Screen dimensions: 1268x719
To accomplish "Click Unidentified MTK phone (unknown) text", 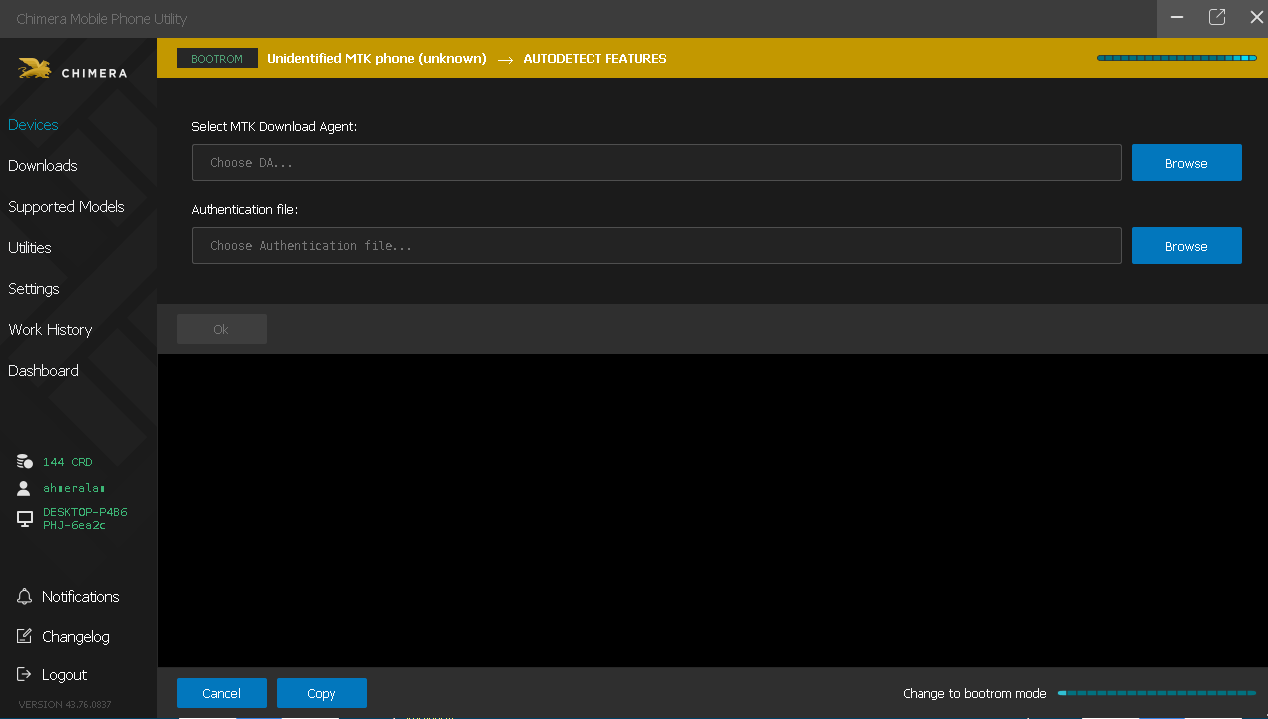I will pyautogui.click(x=377, y=59).
